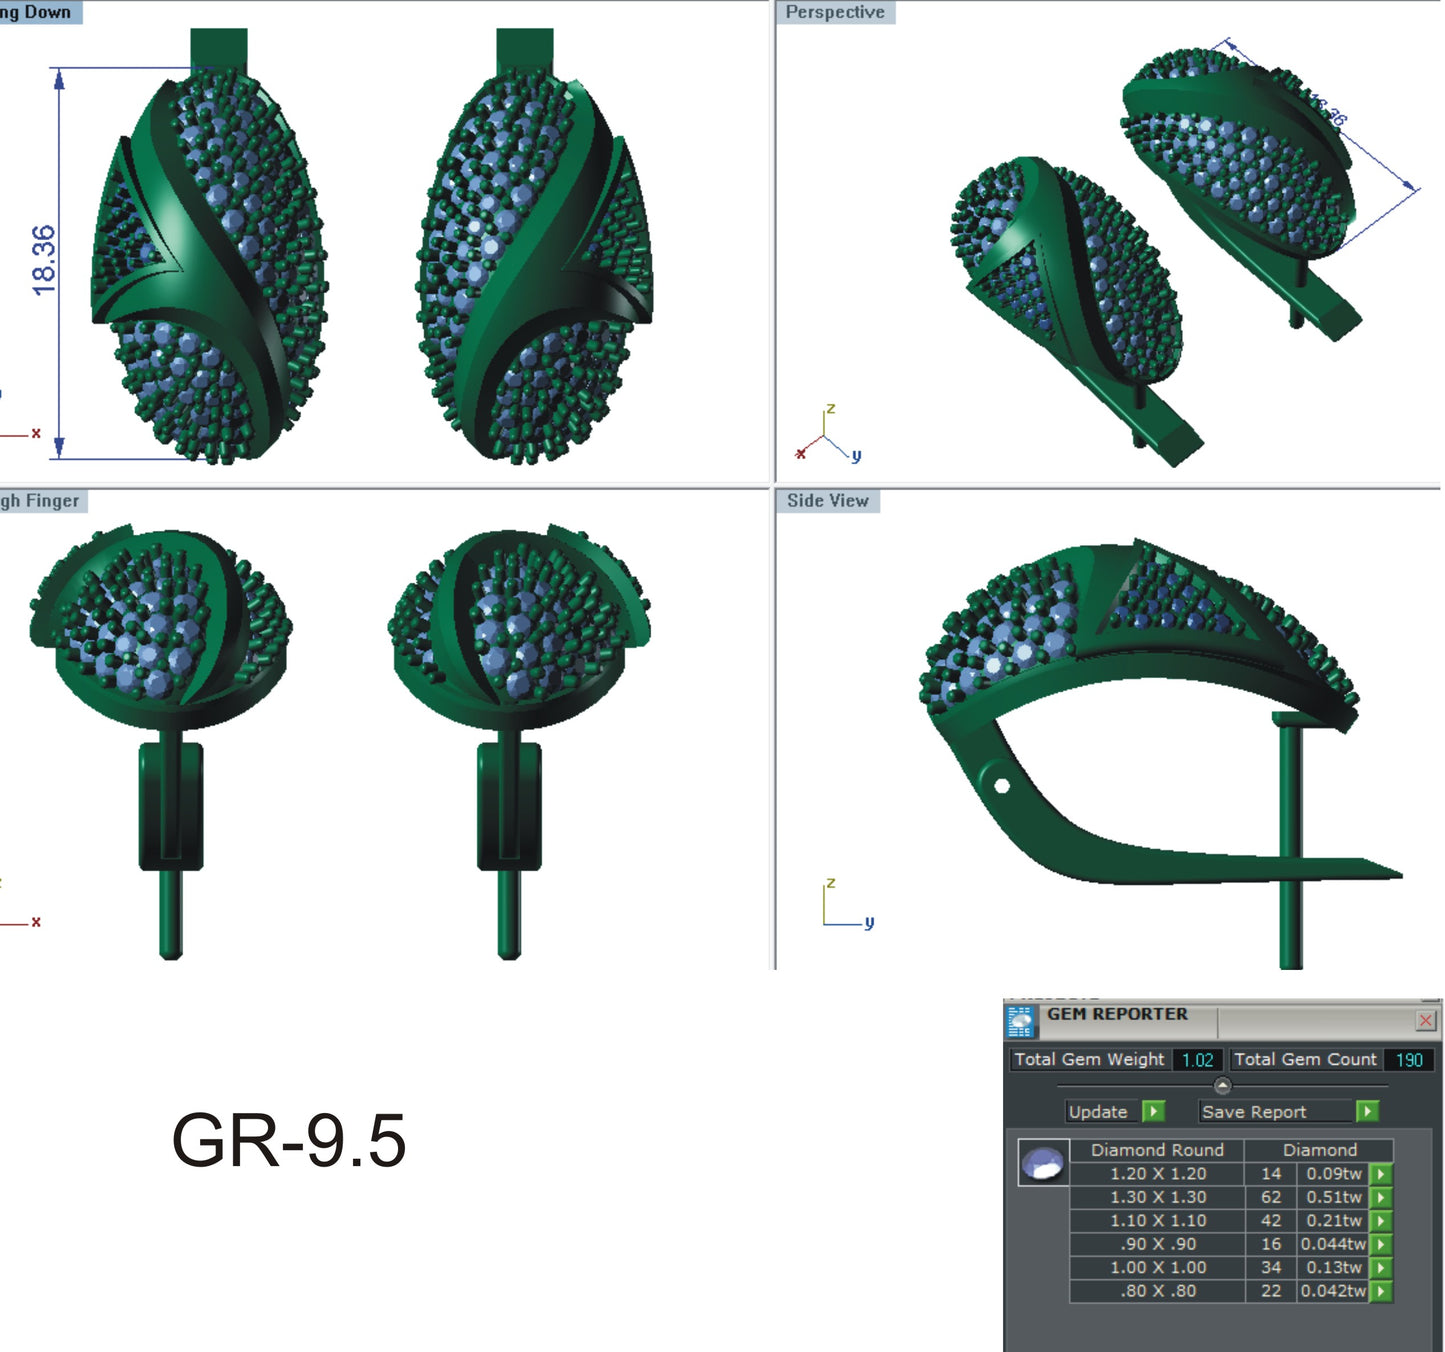Screen dimensions: 1445x1352
Task: Select the 1.00 X 1.00 size cell
Action: tap(1158, 1268)
